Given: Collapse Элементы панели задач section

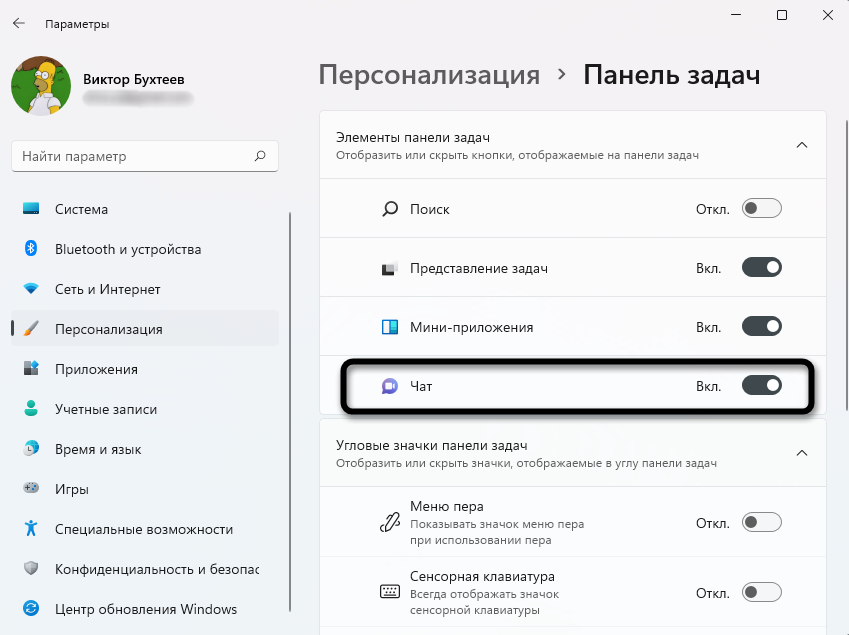Looking at the screenshot, I should pyautogui.click(x=802, y=145).
